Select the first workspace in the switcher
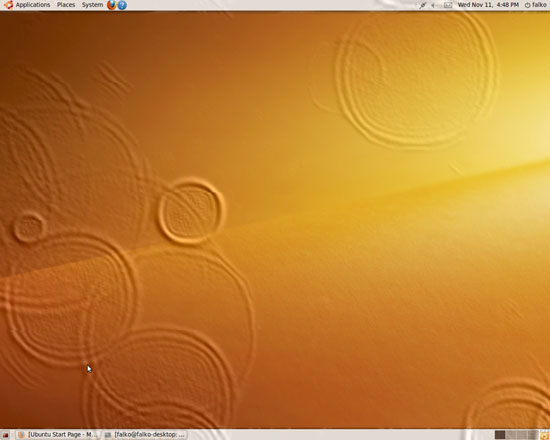 [x=500, y=435]
